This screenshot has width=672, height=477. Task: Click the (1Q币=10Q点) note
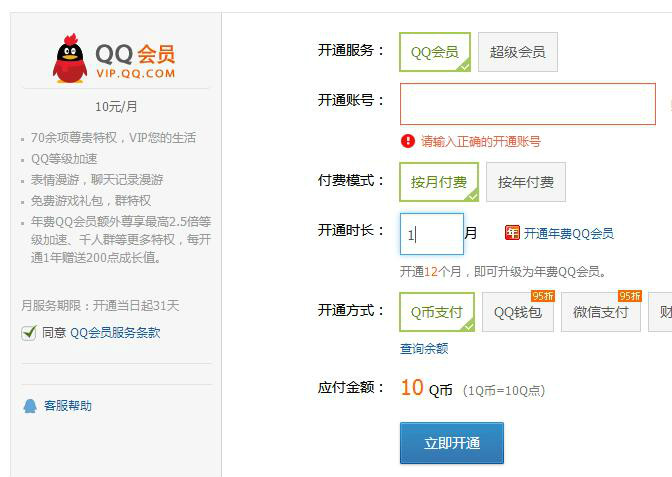[504, 390]
